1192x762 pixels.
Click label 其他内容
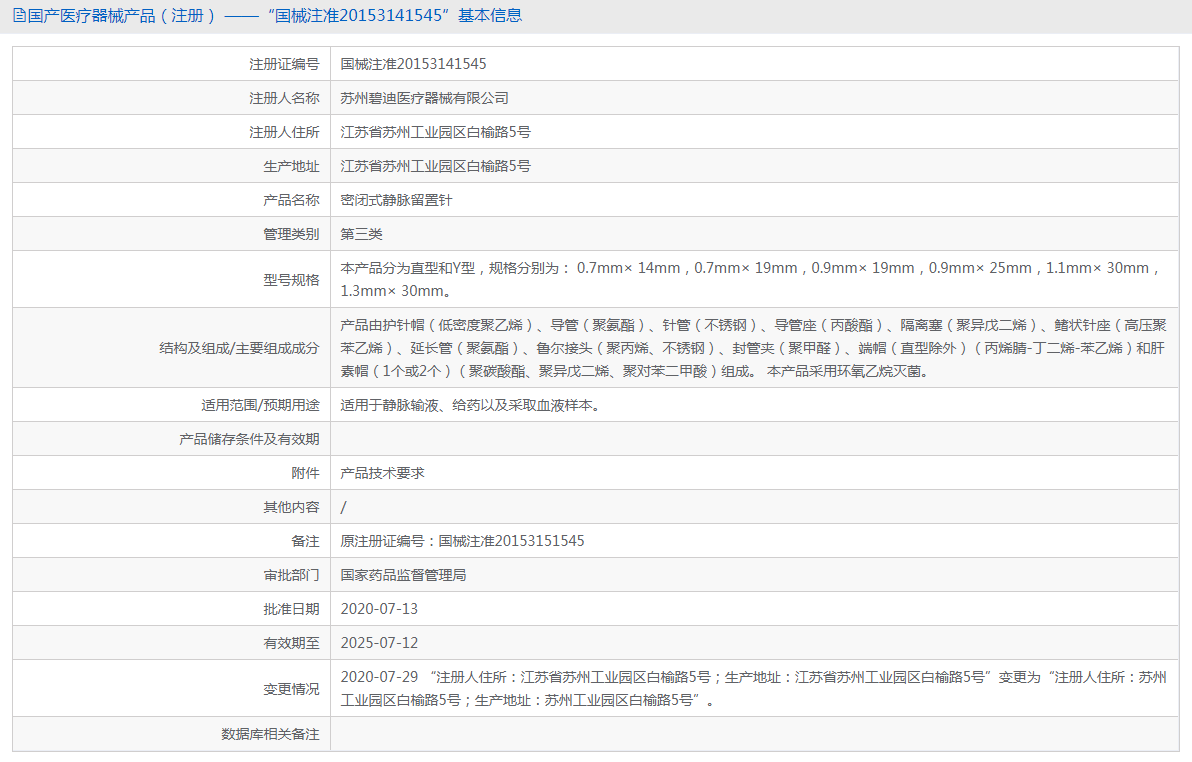291,507
